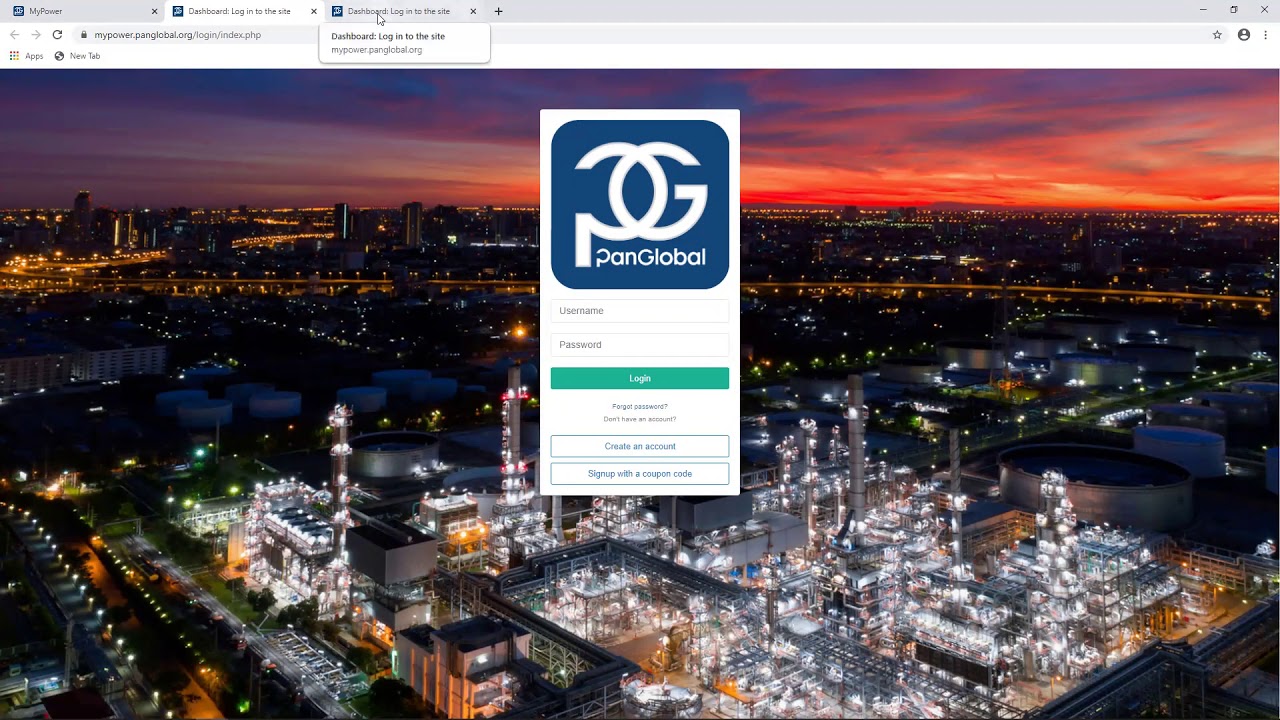Viewport: 1280px width, 720px height.
Task: Bookmark this page with the star
Action: [1217, 34]
